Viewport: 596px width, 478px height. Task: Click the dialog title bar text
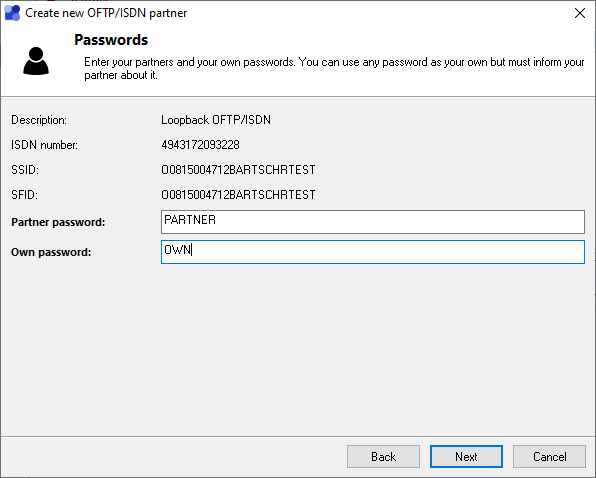[x=106, y=13]
